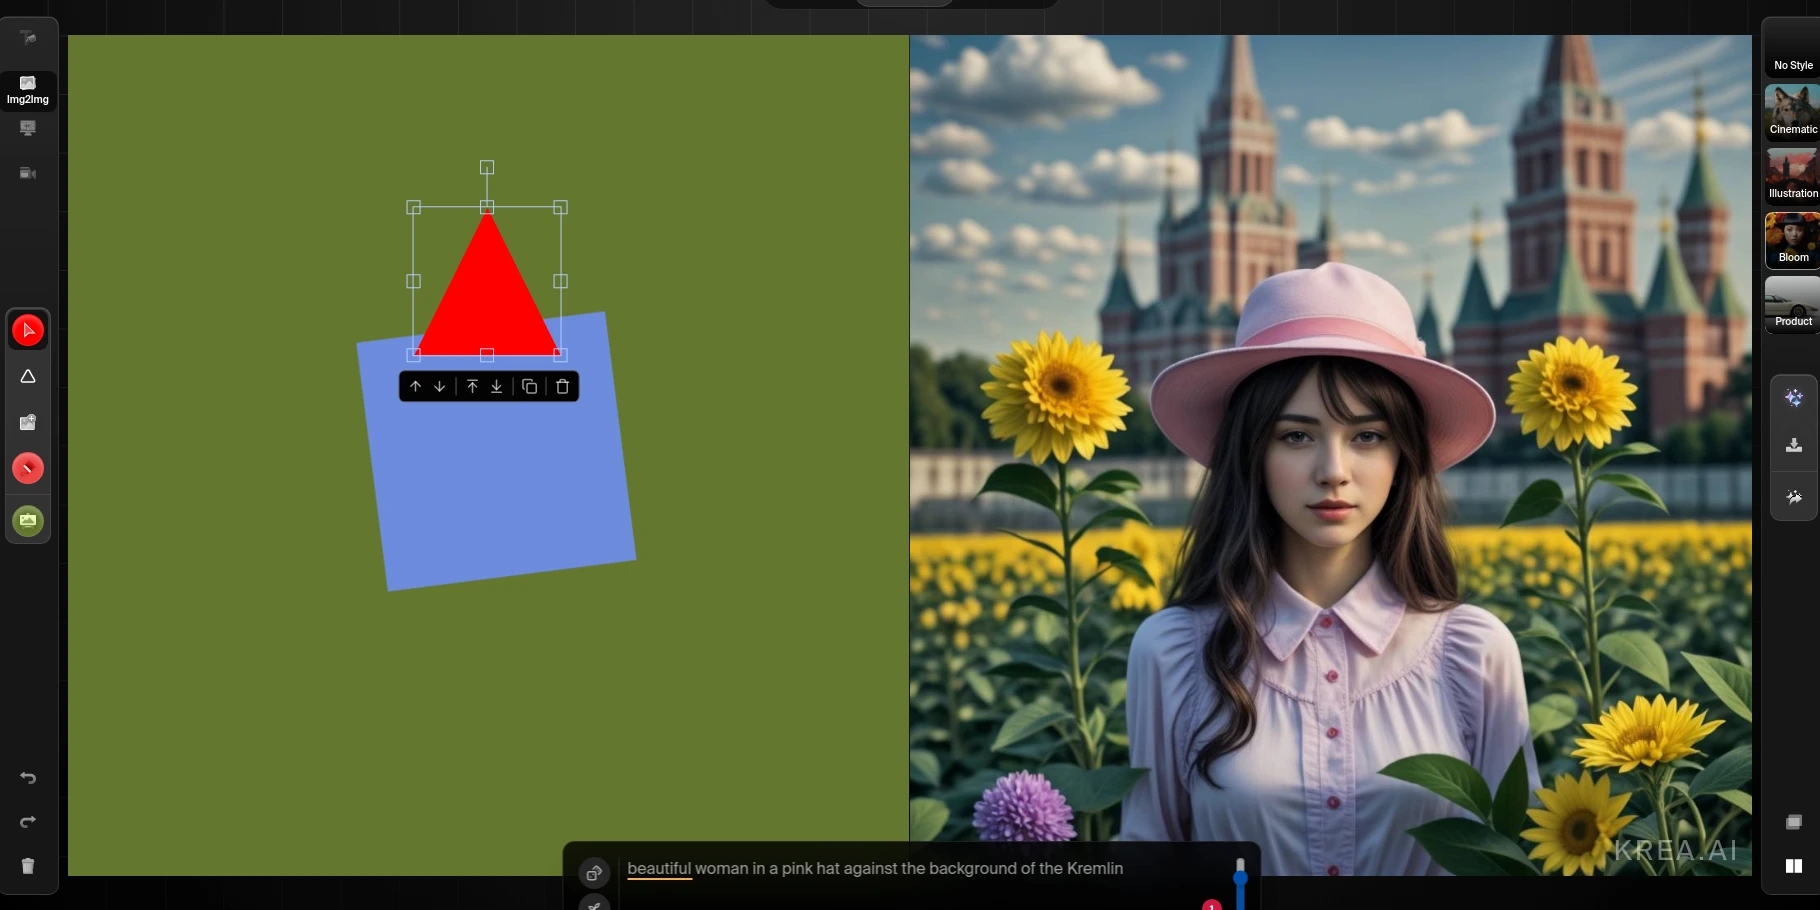
Task: Click the add image tool
Action: 28,423
